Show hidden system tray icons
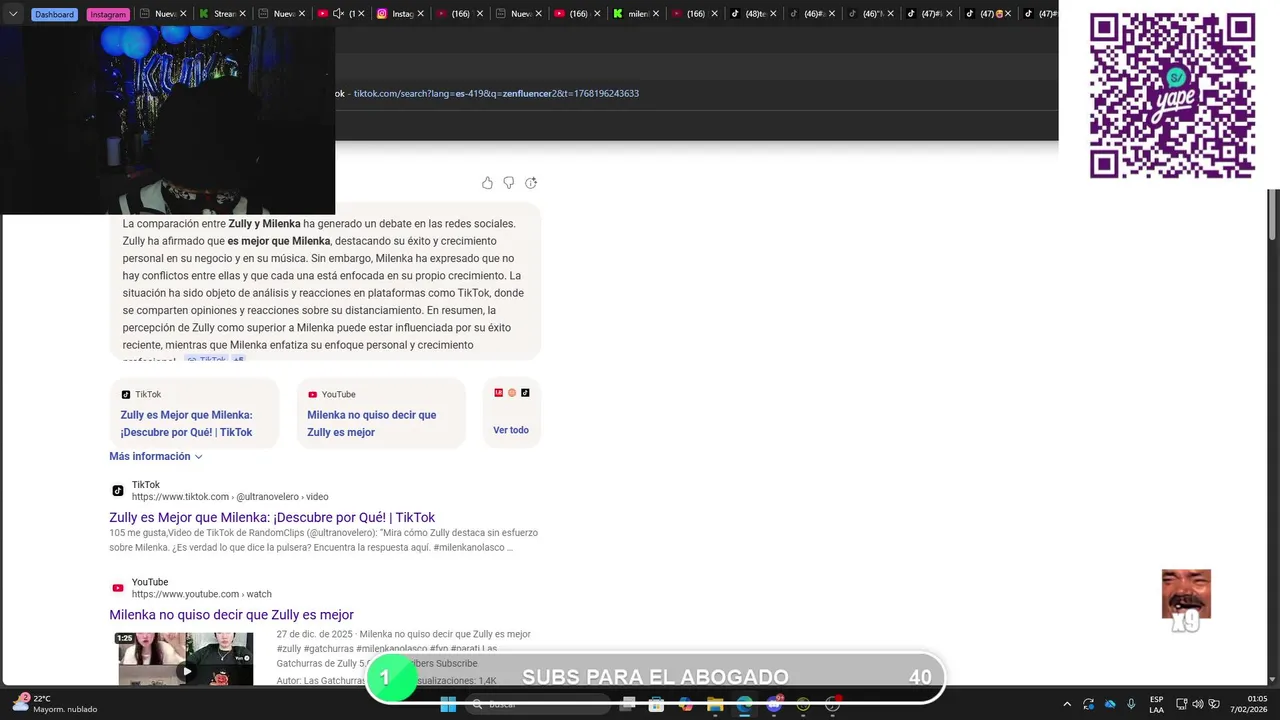This screenshot has width=1280, height=720. 1067,705
